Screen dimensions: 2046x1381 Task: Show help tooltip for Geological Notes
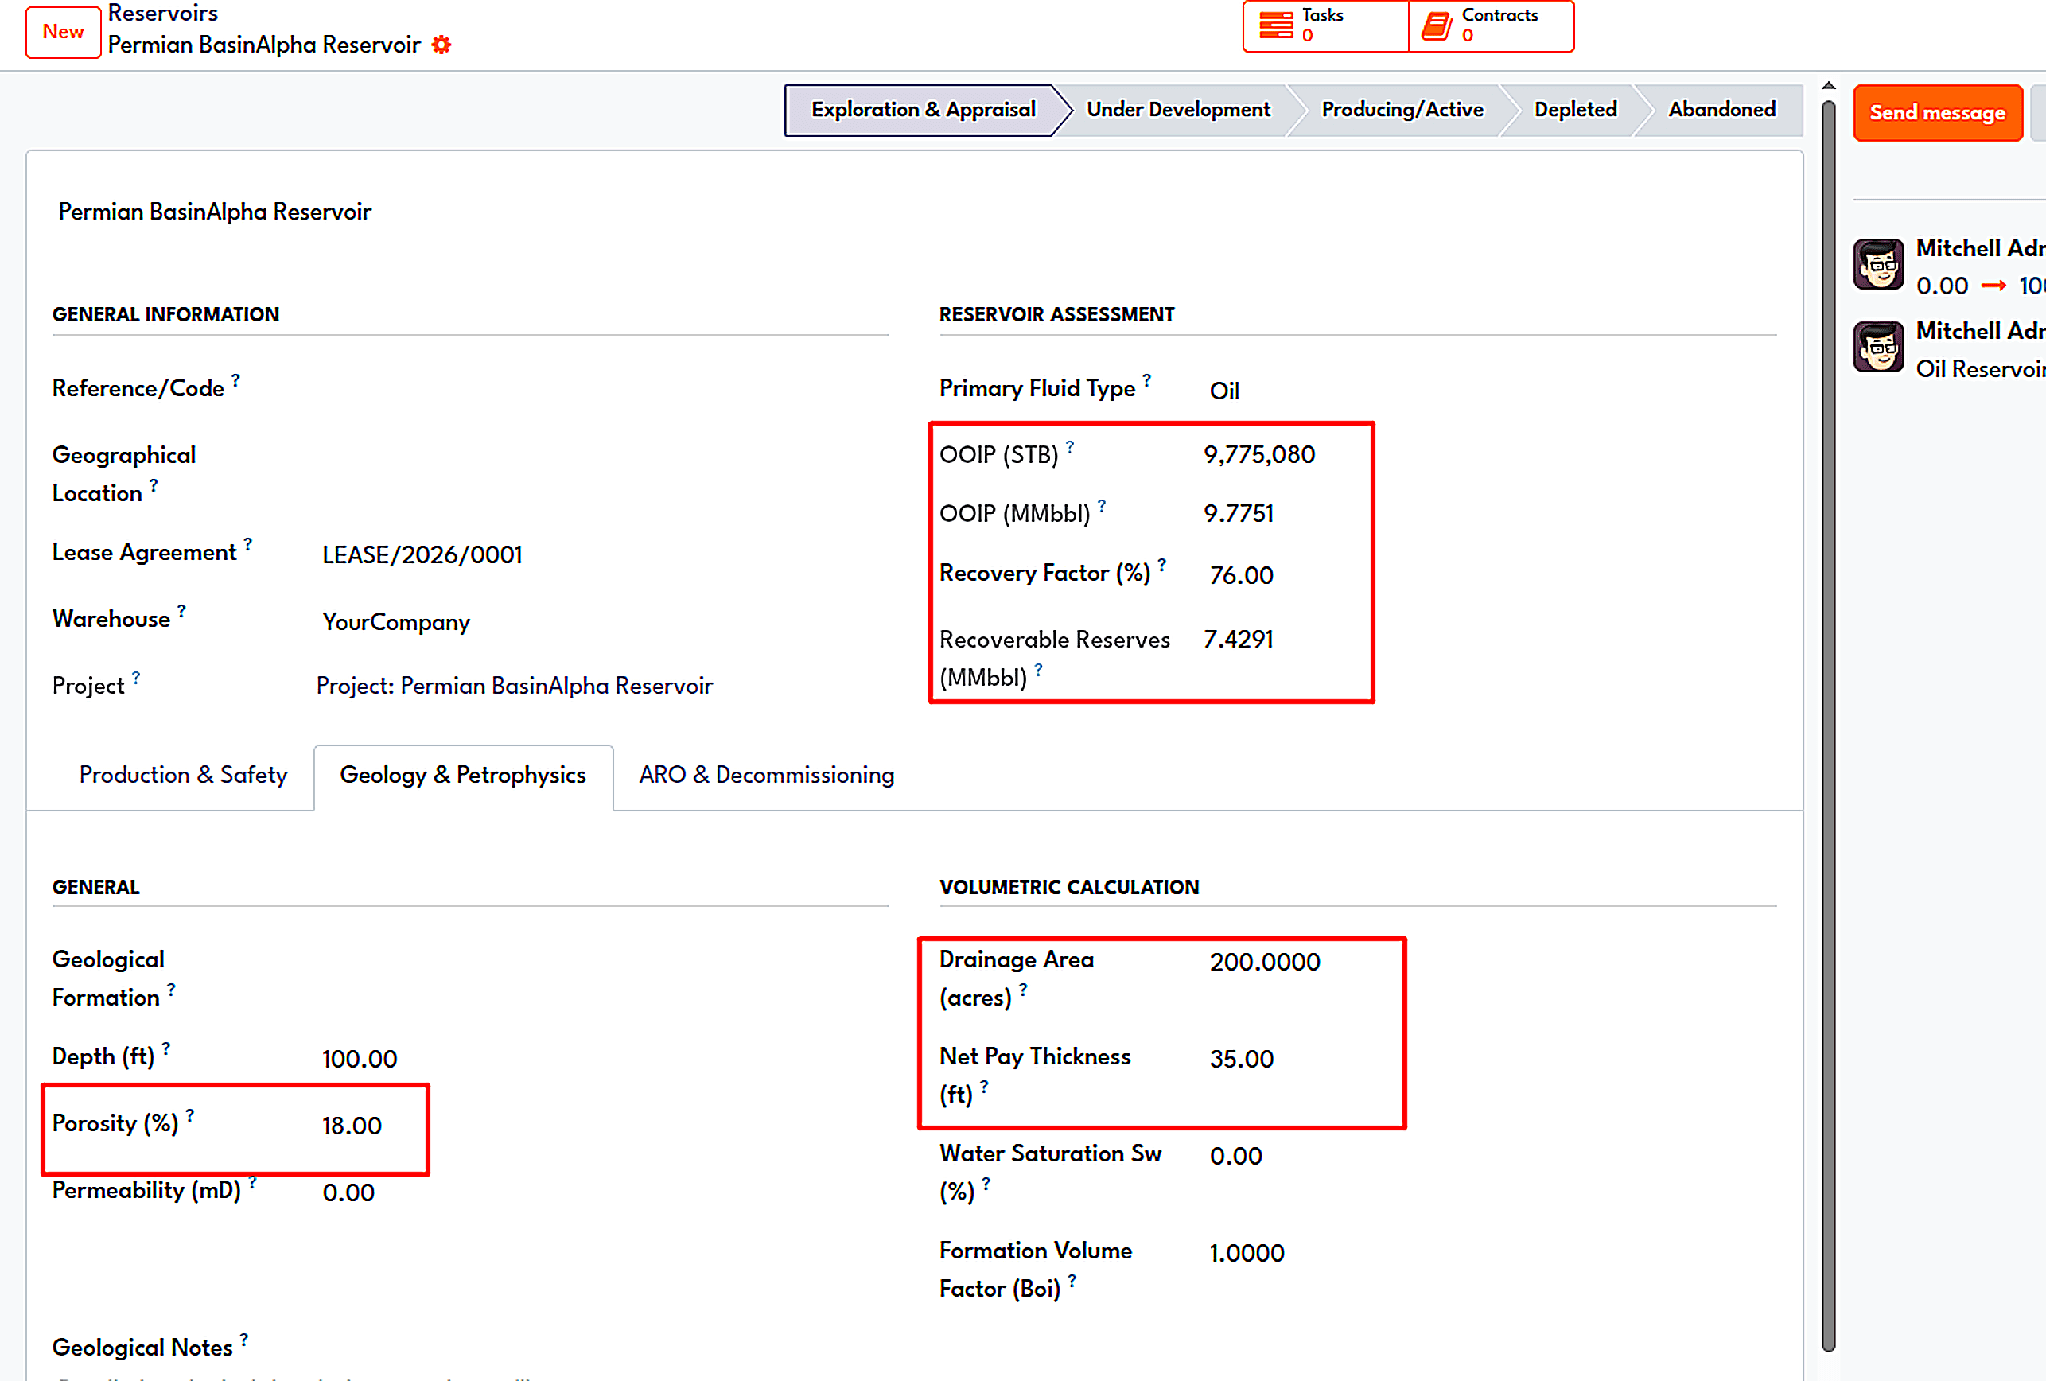tap(244, 1339)
